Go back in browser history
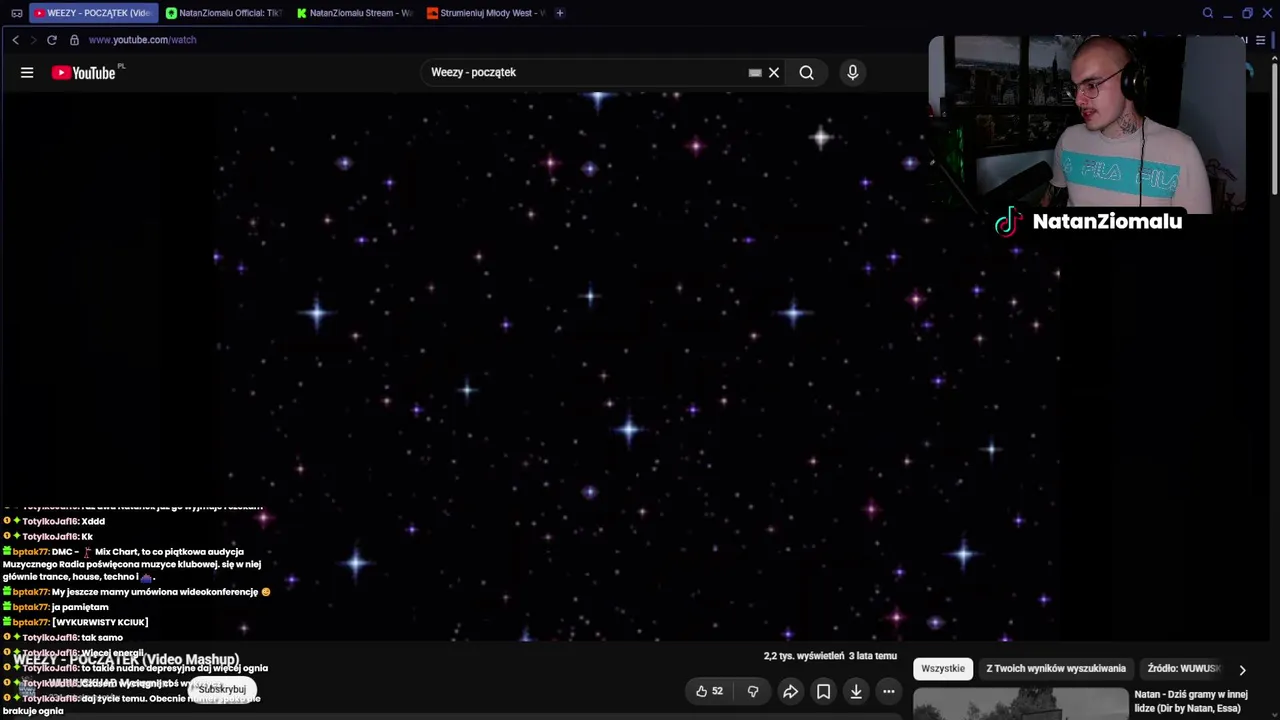 15,40
